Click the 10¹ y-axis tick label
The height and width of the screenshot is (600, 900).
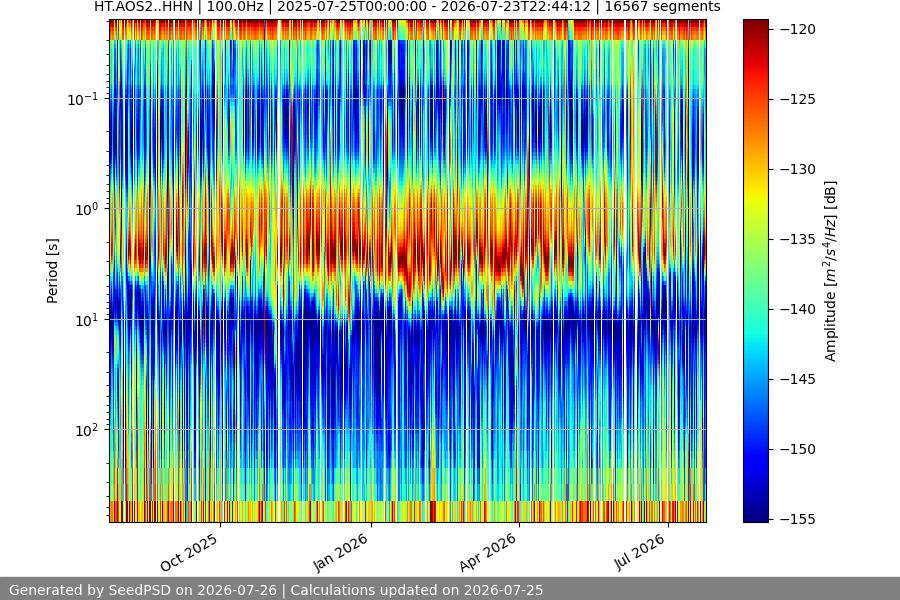coord(87,320)
